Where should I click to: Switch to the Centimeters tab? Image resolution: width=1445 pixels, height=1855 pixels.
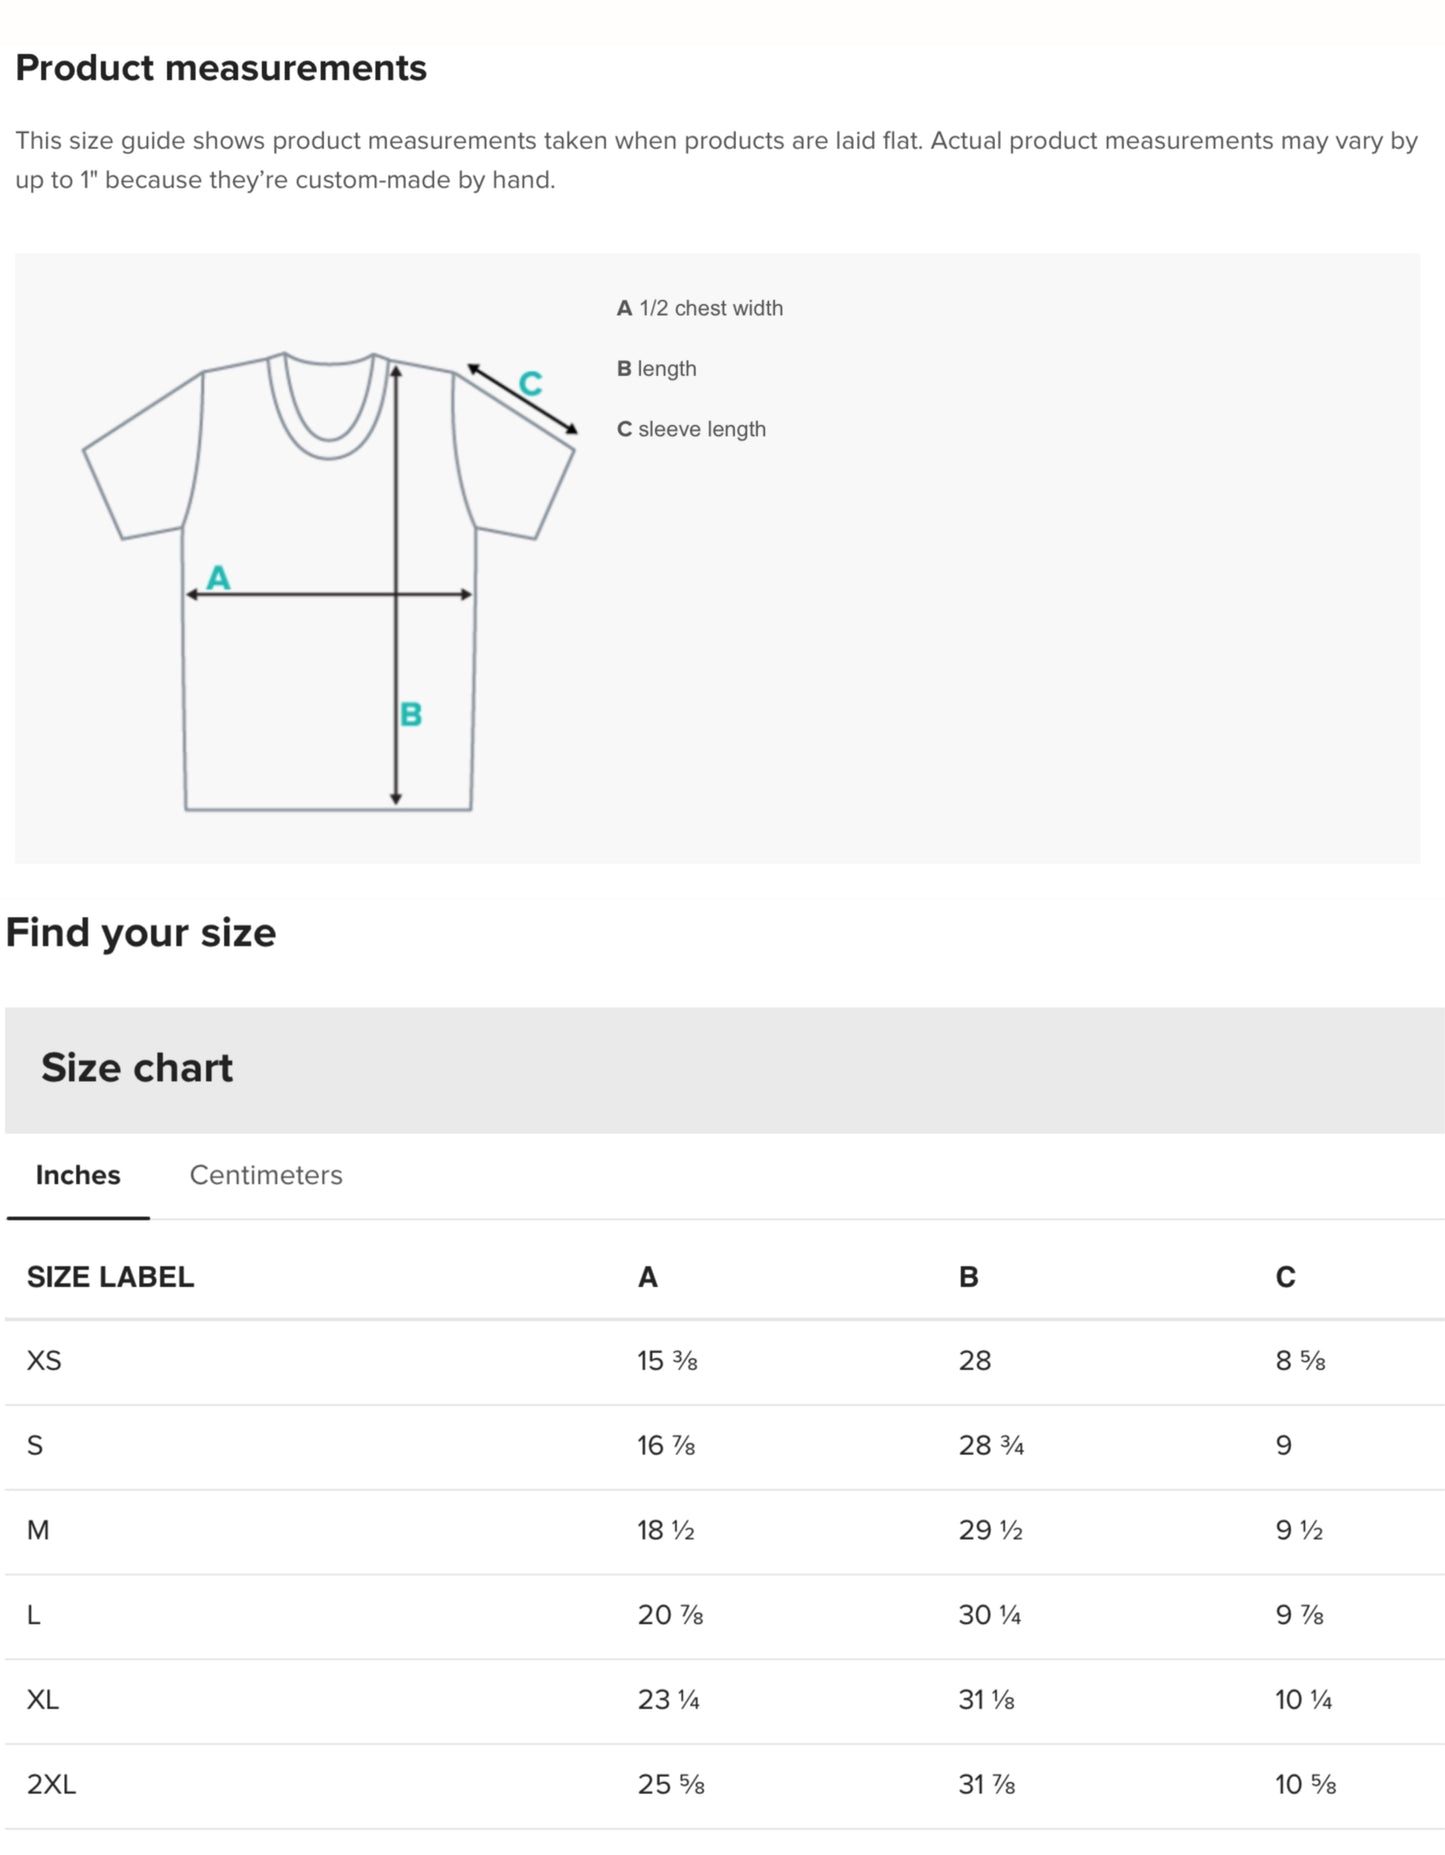[x=265, y=1174]
